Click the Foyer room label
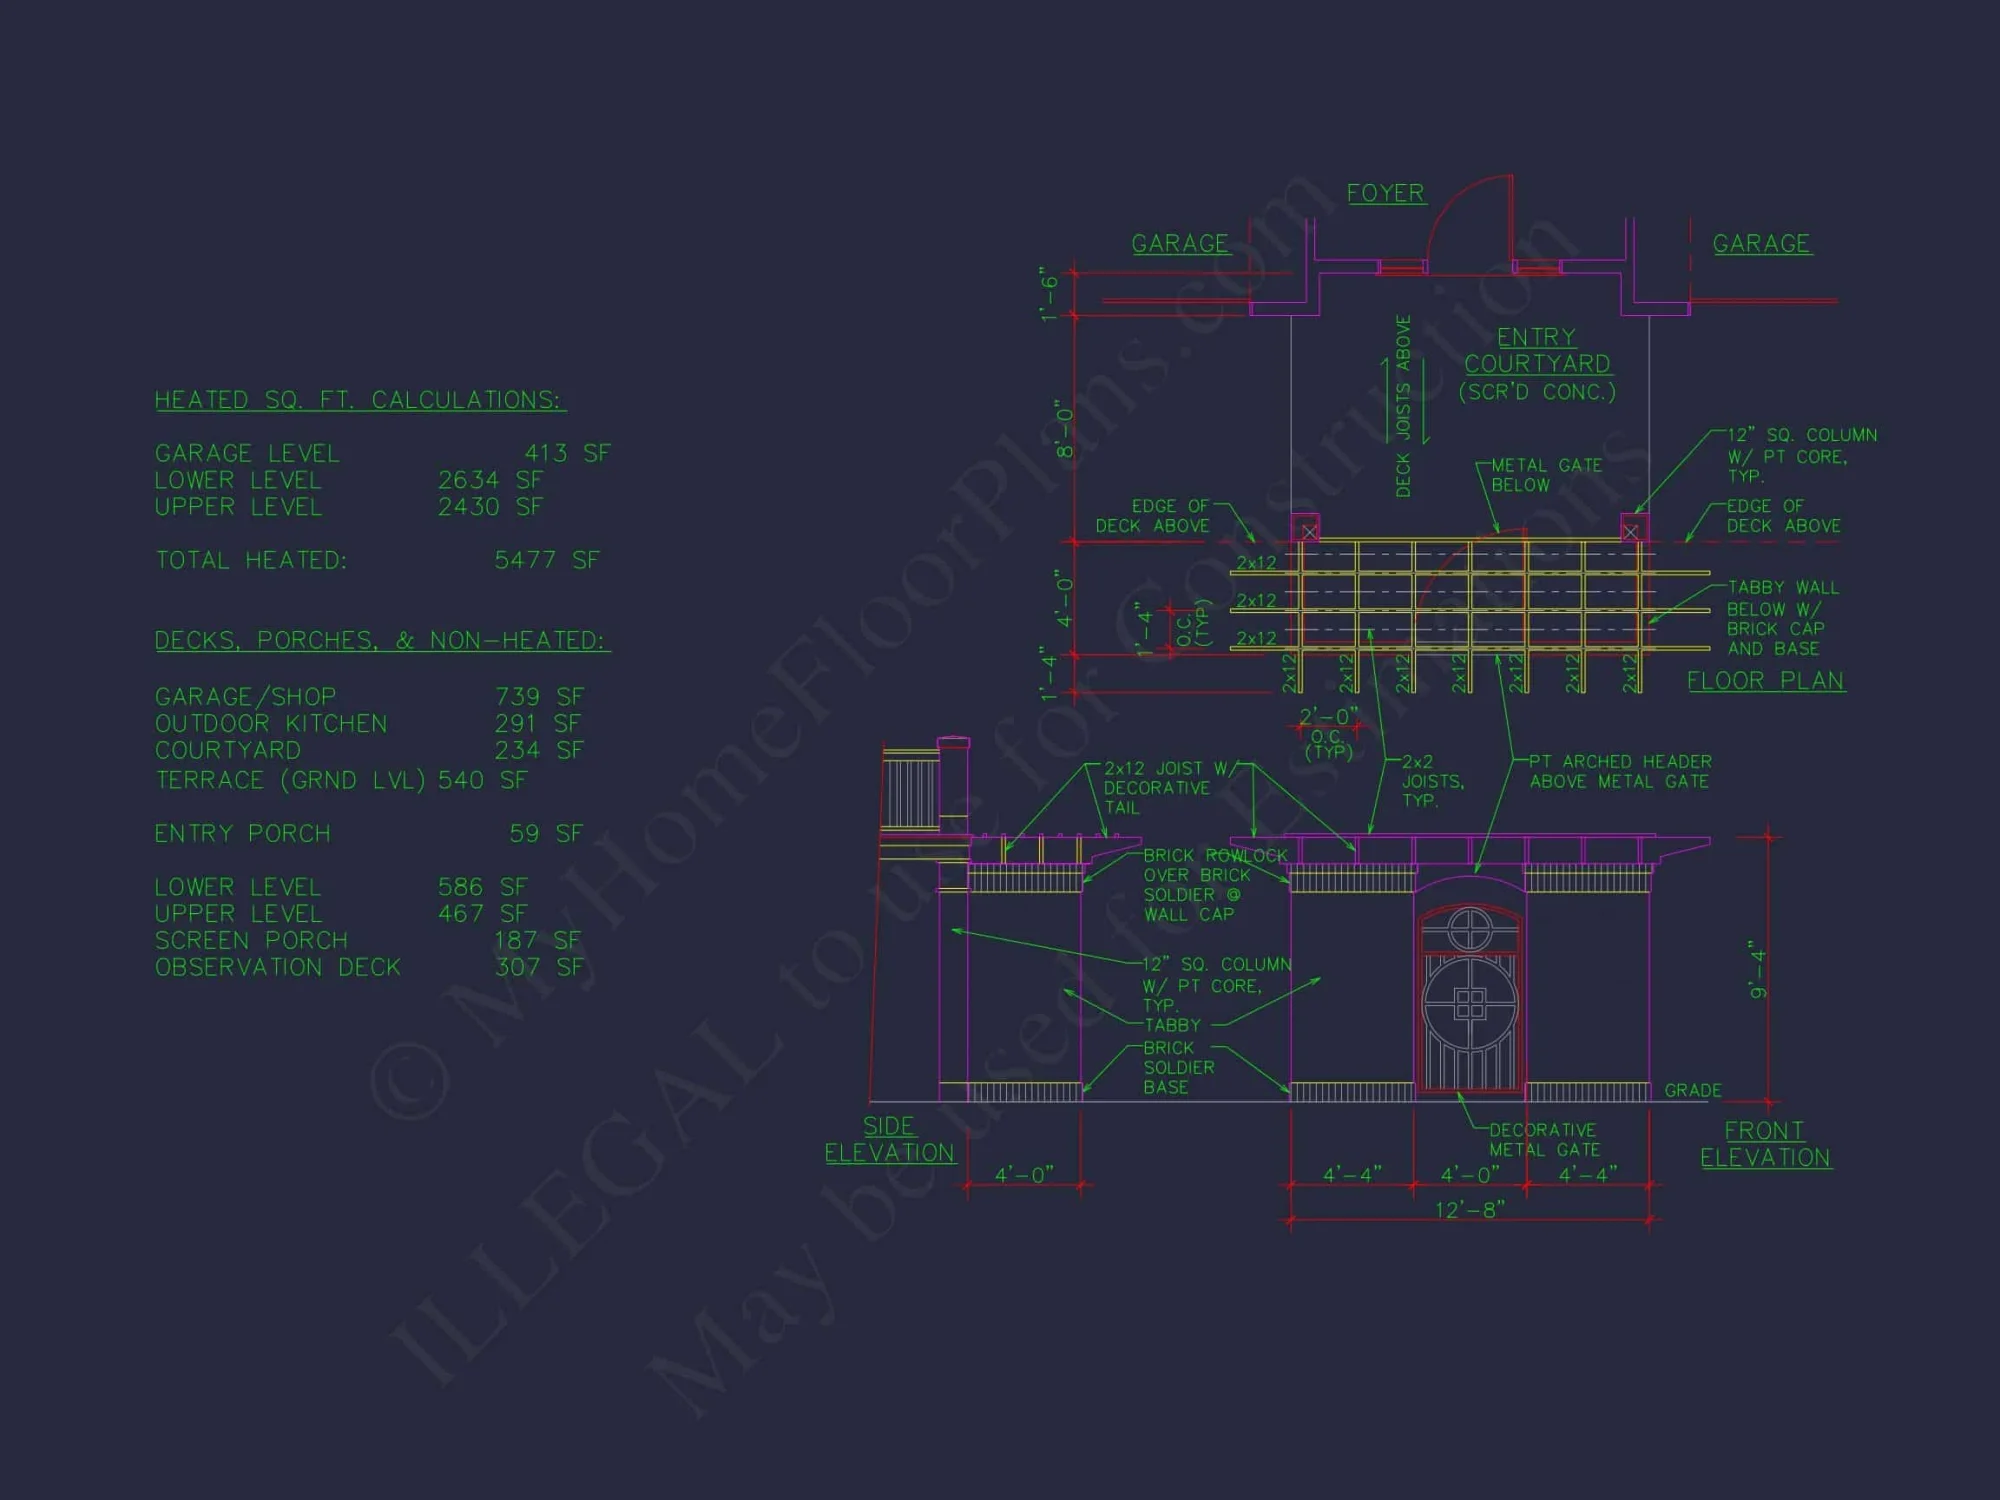 (x=1385, y=193)
